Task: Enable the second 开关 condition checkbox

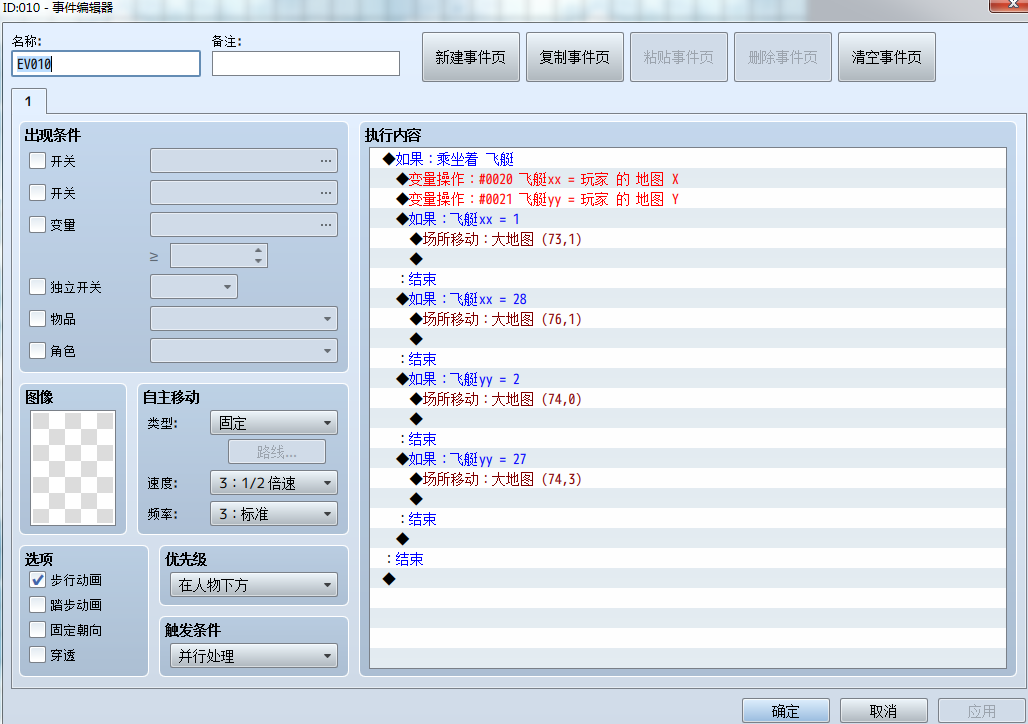Action: pos(37,193)
